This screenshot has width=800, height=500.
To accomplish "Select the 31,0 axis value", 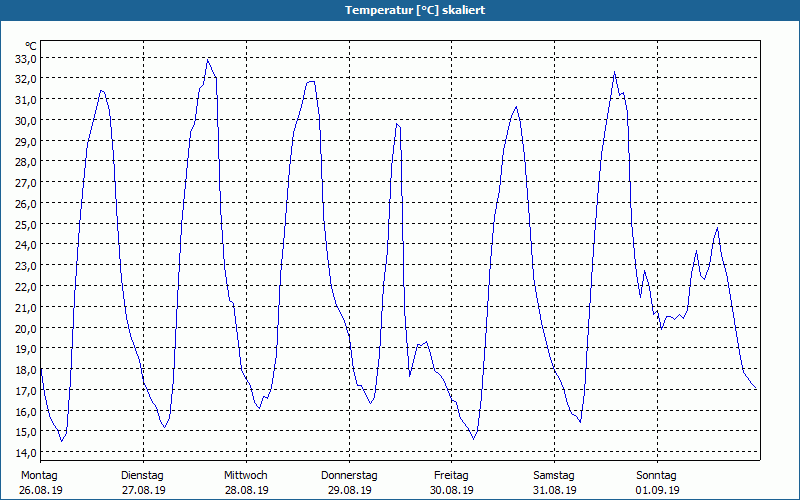I will click(x=26, y=100).
